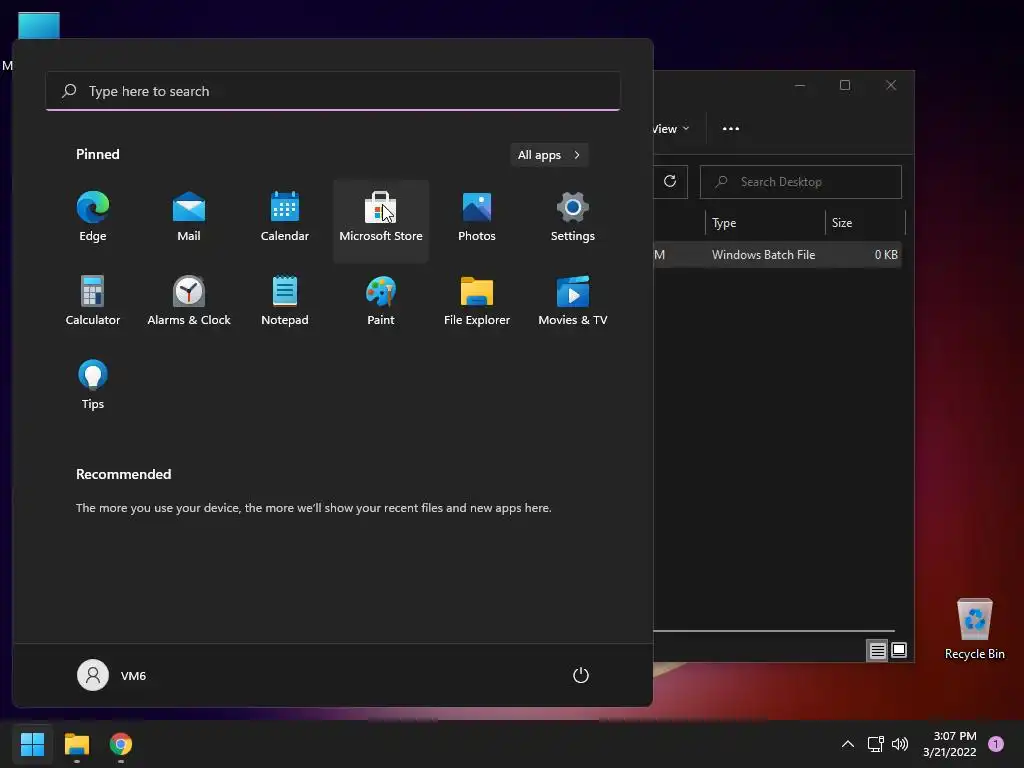Open View dropdown in File Explorer window
The height and width of the screenshot is (768, 1024).
[671, 129]
